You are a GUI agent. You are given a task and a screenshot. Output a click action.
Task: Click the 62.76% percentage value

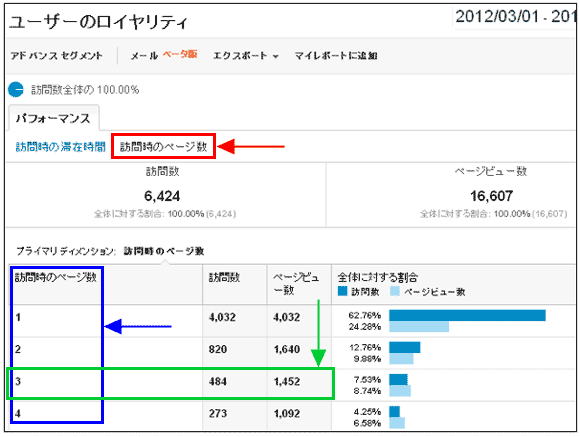[365, 315]
